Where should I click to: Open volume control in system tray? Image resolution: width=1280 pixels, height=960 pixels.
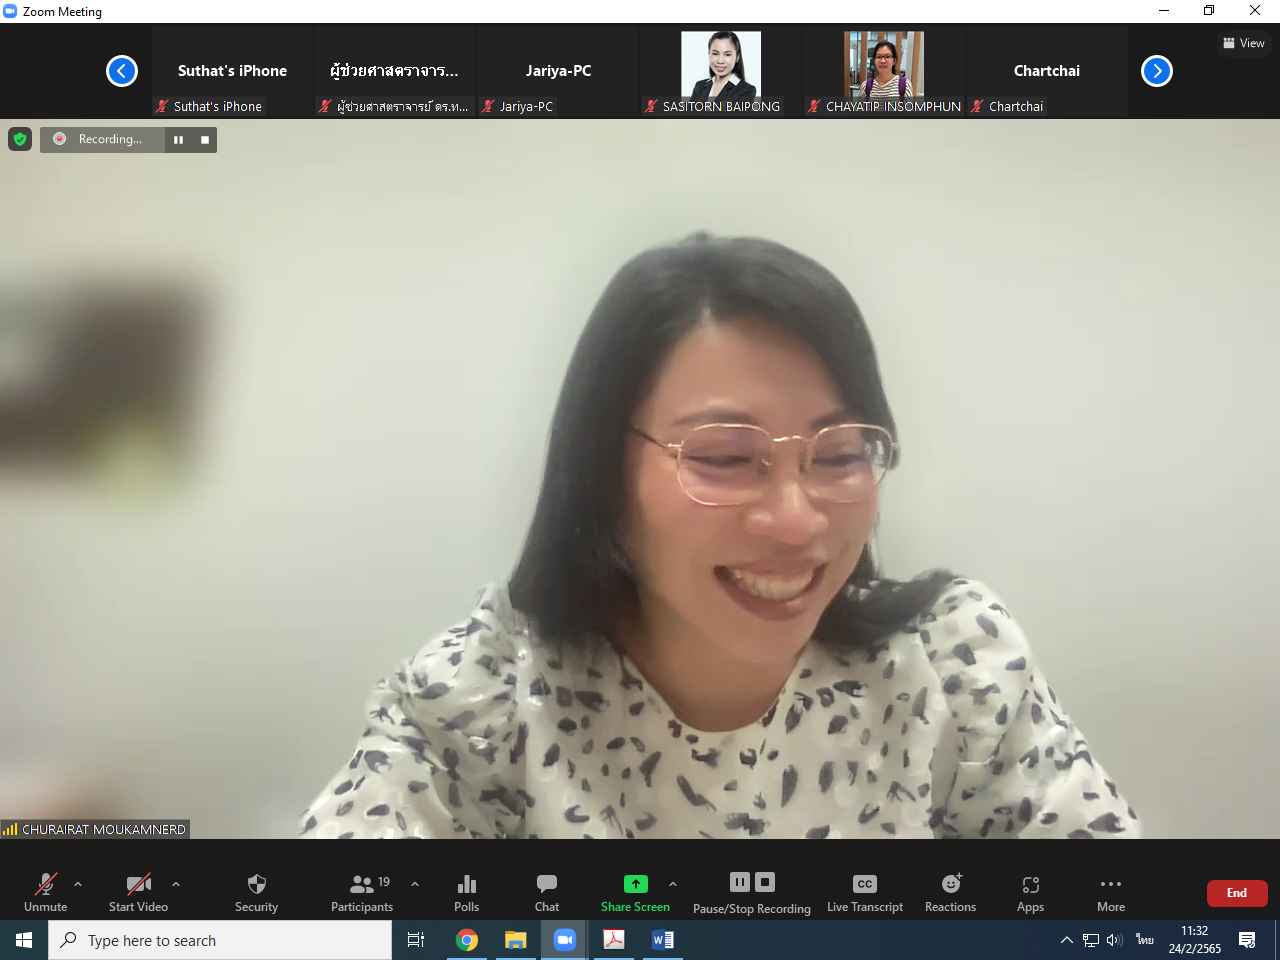(x=1114, y=940)
